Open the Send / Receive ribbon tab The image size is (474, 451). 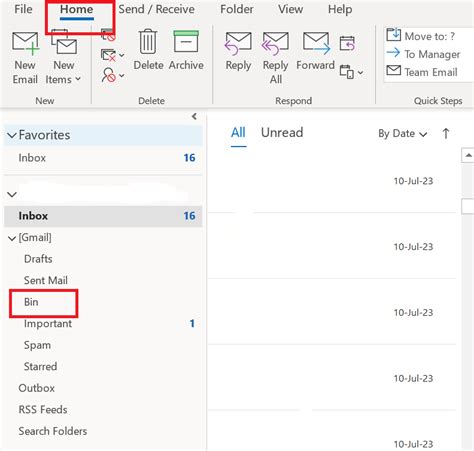pos(156,9)
